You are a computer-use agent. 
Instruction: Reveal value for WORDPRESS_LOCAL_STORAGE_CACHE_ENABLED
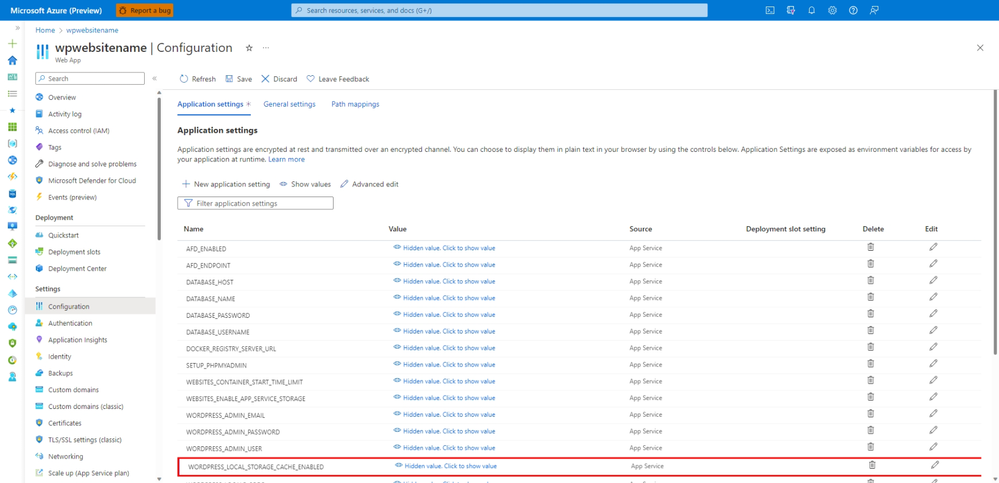click(x=445, y=466)
